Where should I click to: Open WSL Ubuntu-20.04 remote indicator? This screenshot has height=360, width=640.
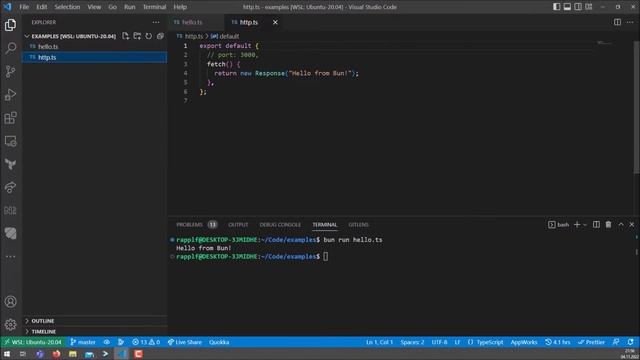click(x=33, y=342)
